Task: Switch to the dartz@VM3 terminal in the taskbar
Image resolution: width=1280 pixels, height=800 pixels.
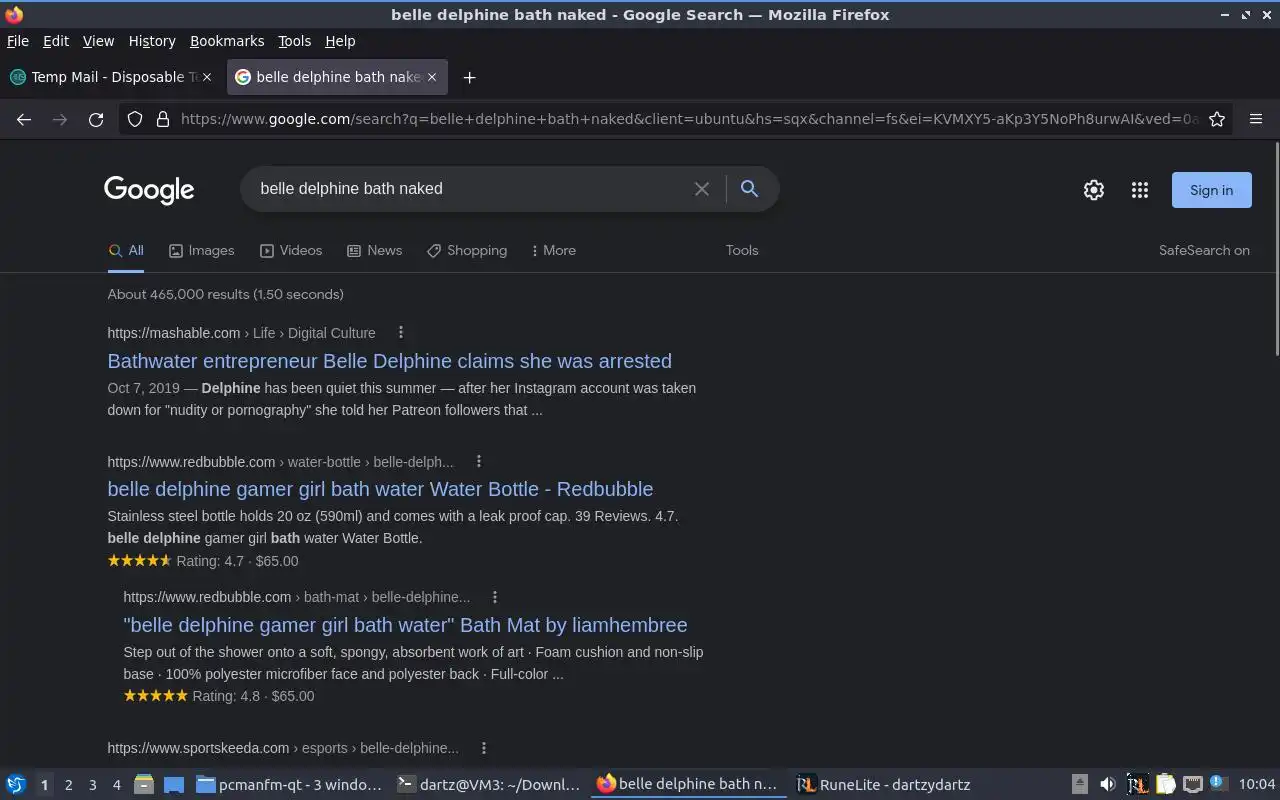Action: click(488, 785)
